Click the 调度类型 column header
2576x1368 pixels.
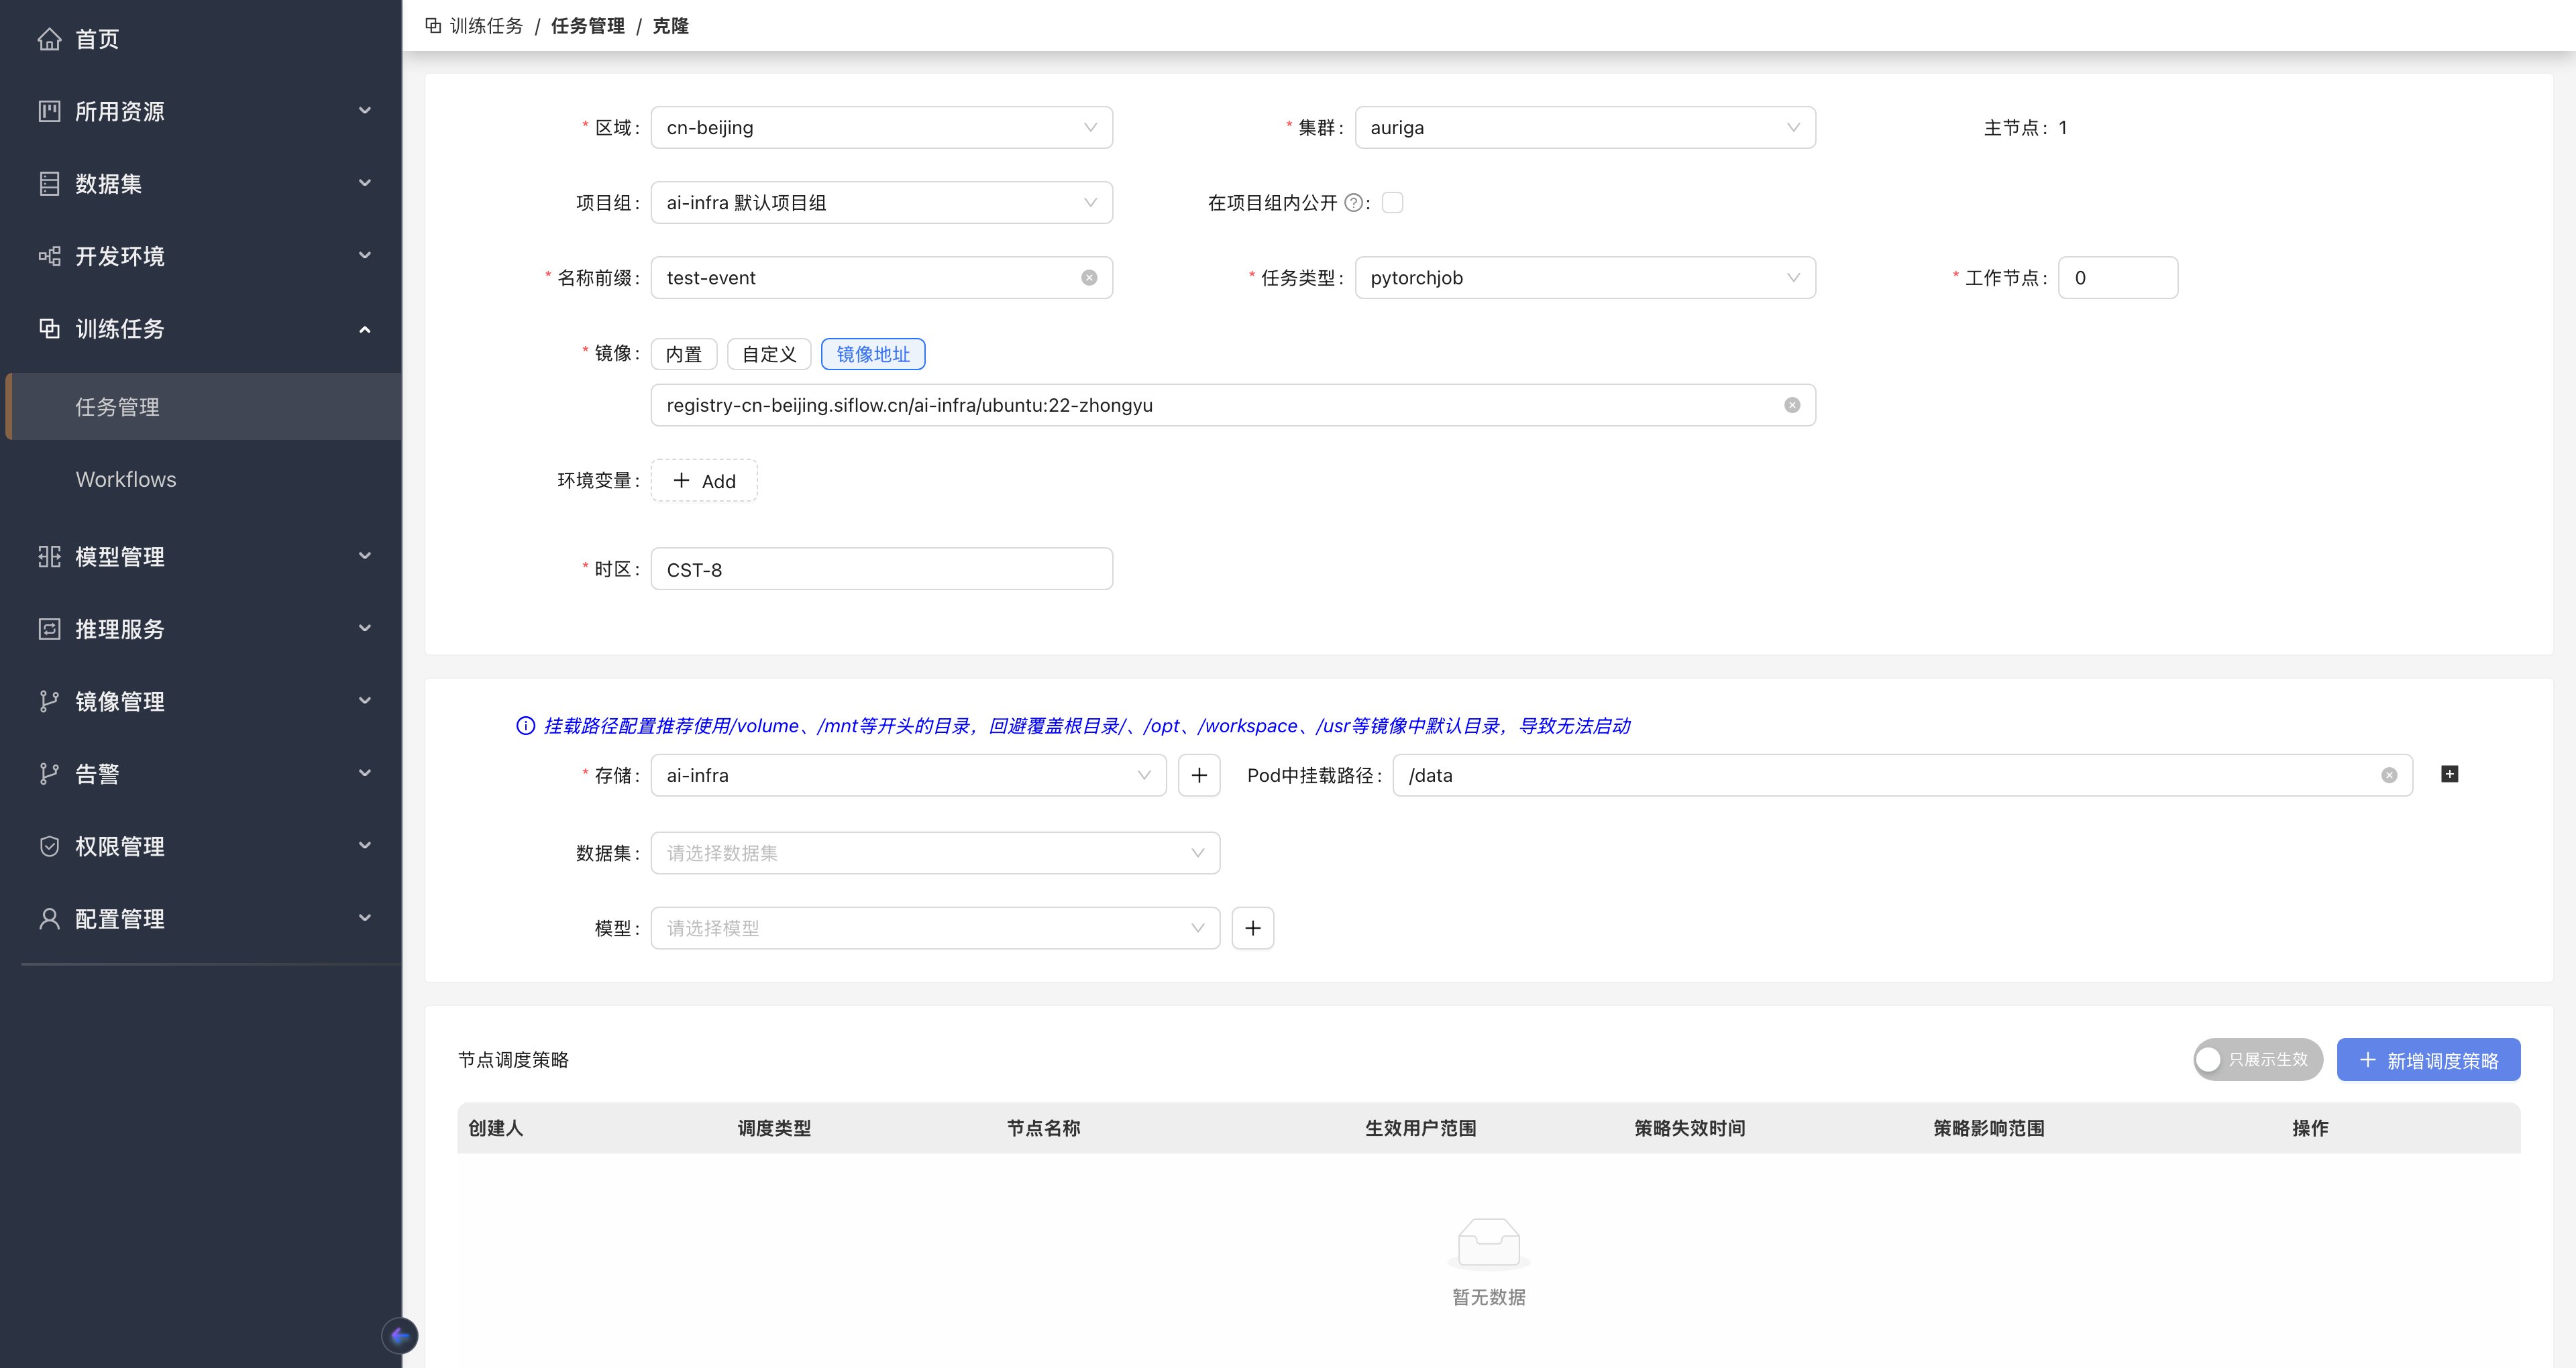774,1128
